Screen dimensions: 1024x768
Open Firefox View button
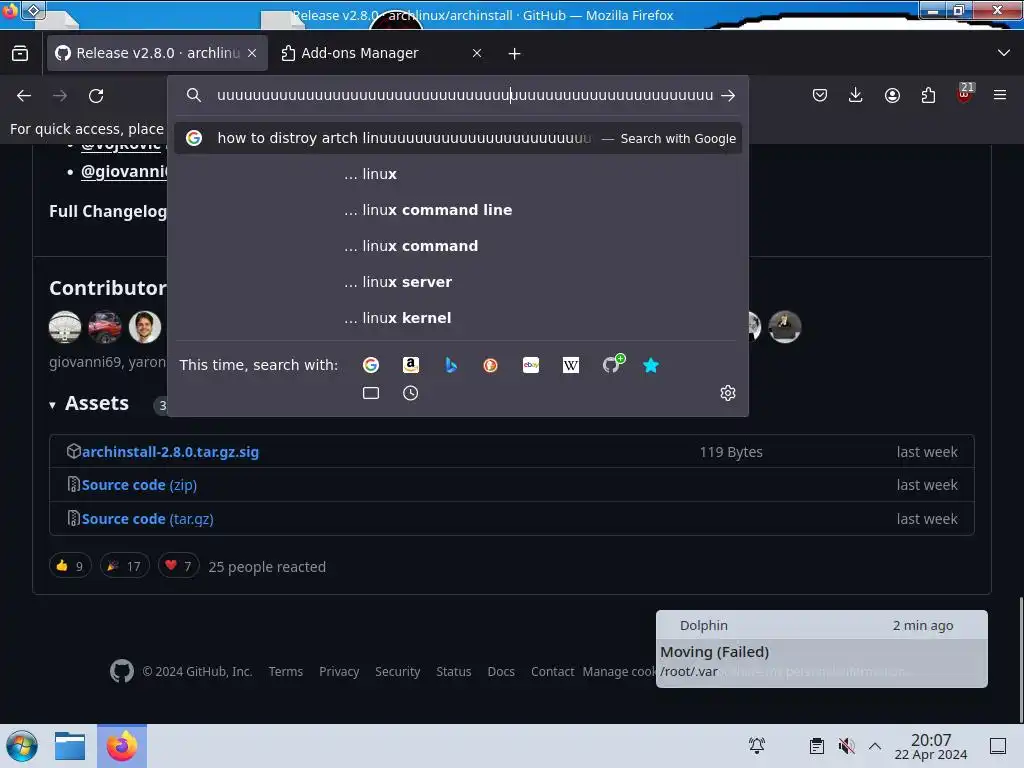20,54
